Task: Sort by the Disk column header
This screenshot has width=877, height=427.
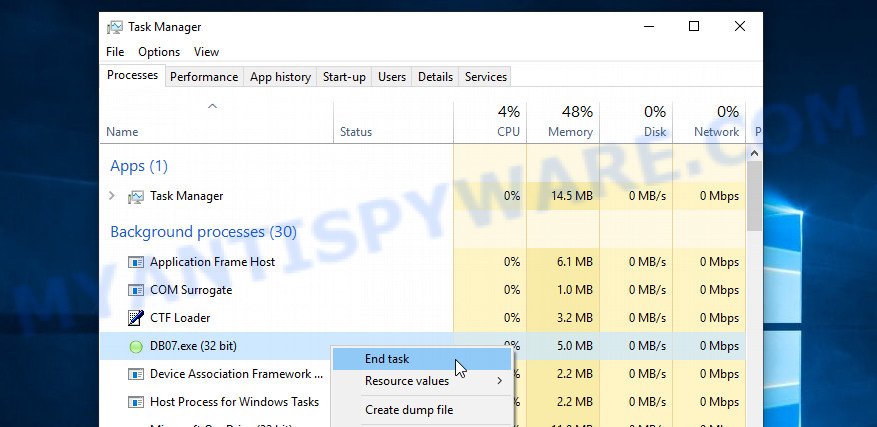Action: pyautogui.click(x=636, y=122)
